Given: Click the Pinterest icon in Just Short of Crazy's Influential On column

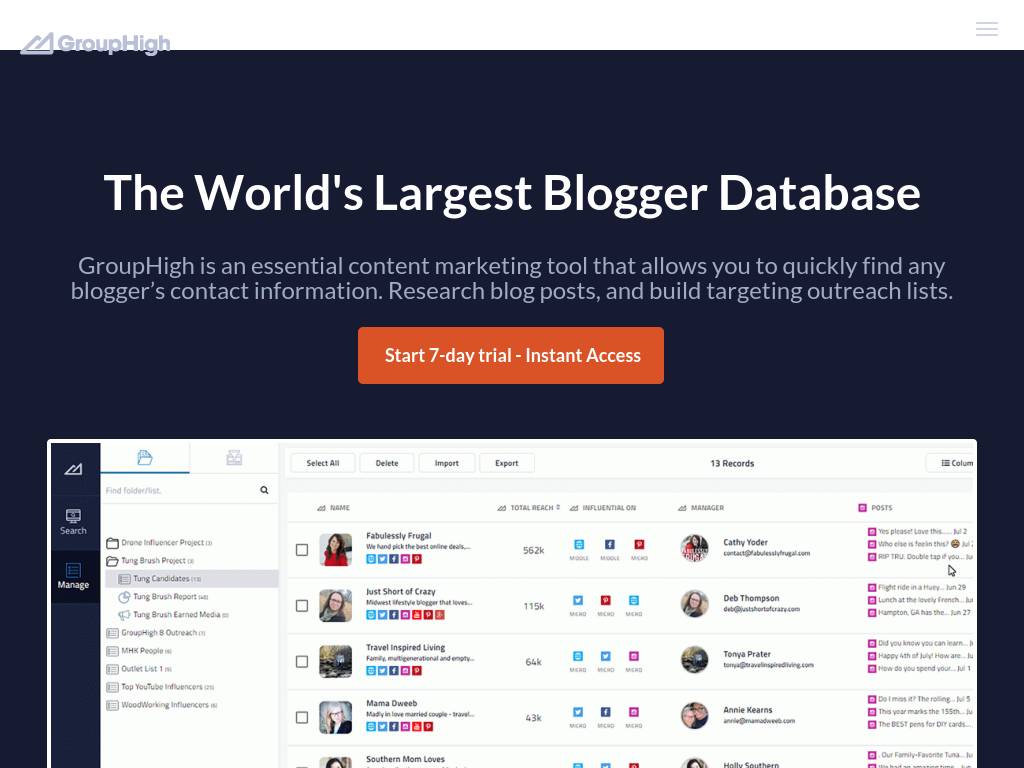Looking at the screenshot, I should pos(606,601).
